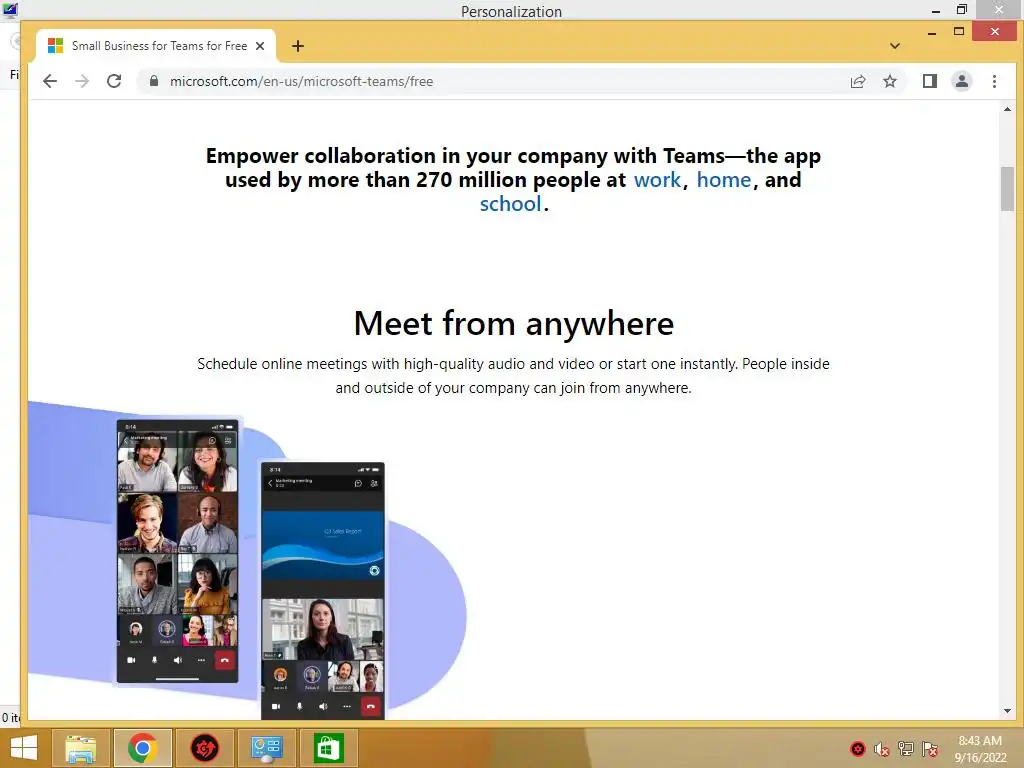
Task: Open a new browser tab
Action: [x=298, y=46]
